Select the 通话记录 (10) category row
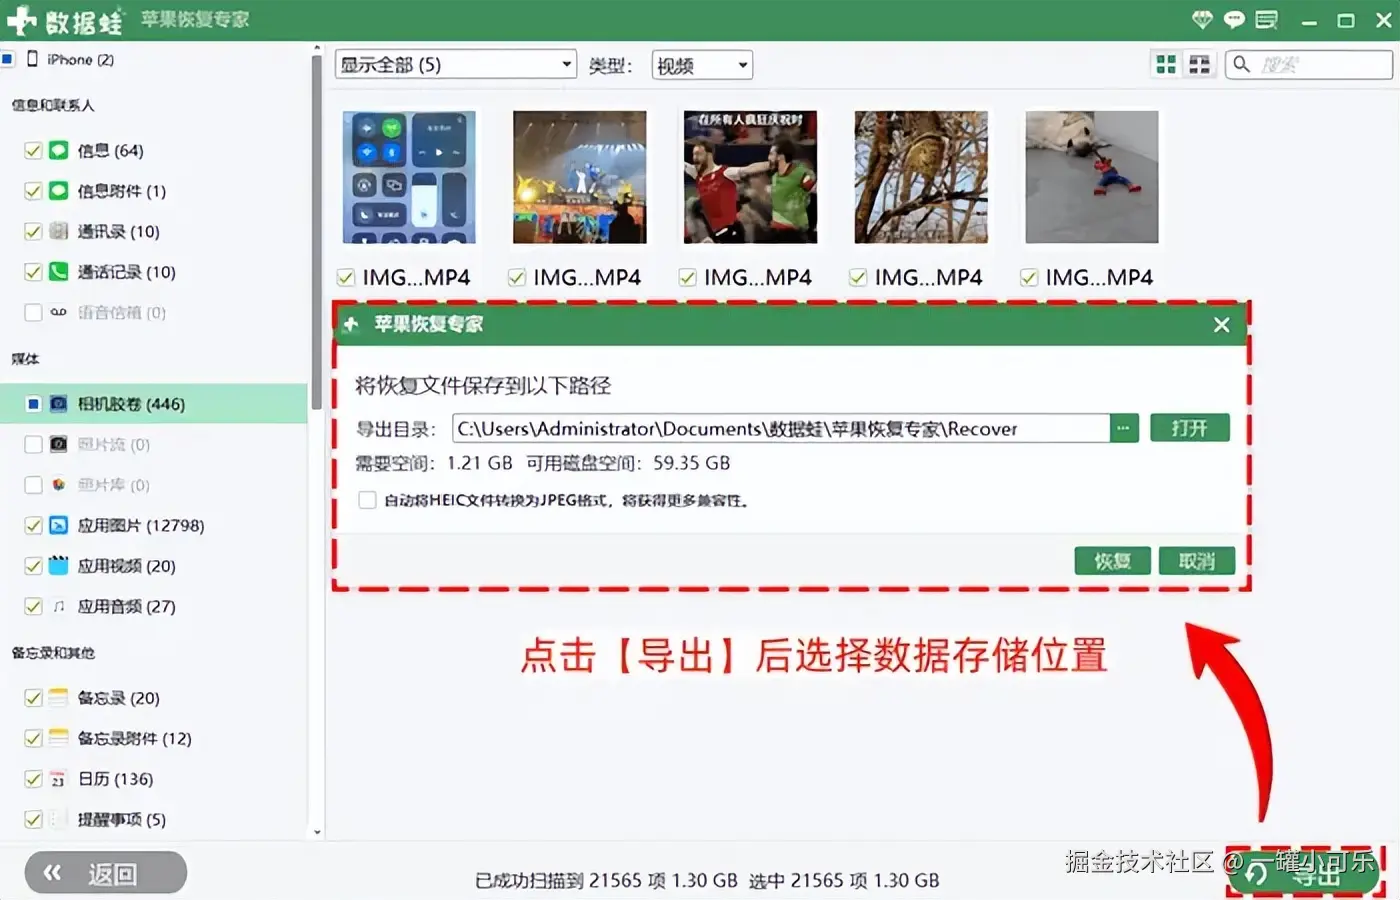Screen dimensions: 1400x900 coord(154,271)
